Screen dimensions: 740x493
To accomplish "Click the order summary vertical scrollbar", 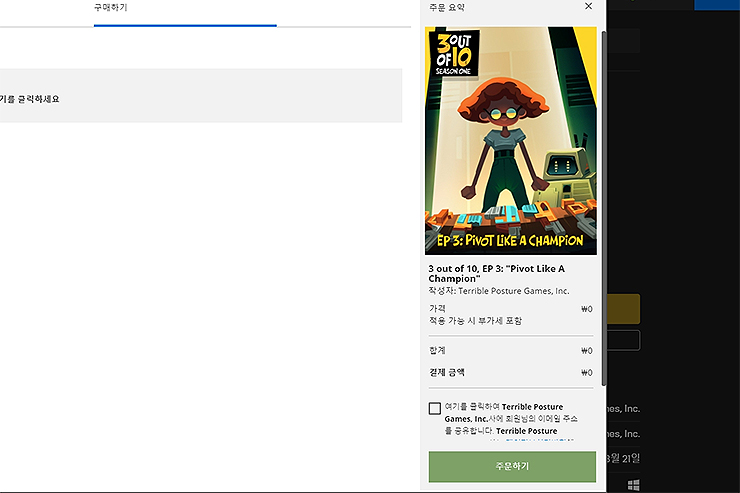I will click(x=604, y=208).
